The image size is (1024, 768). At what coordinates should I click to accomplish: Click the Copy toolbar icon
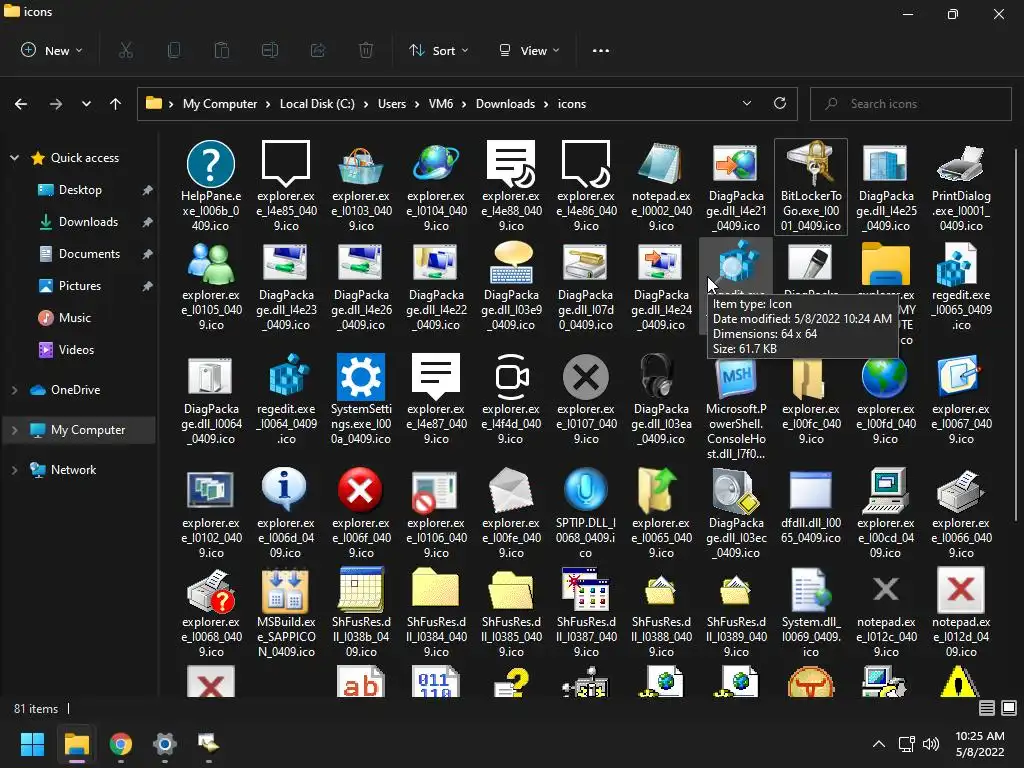tap(174, 50)
